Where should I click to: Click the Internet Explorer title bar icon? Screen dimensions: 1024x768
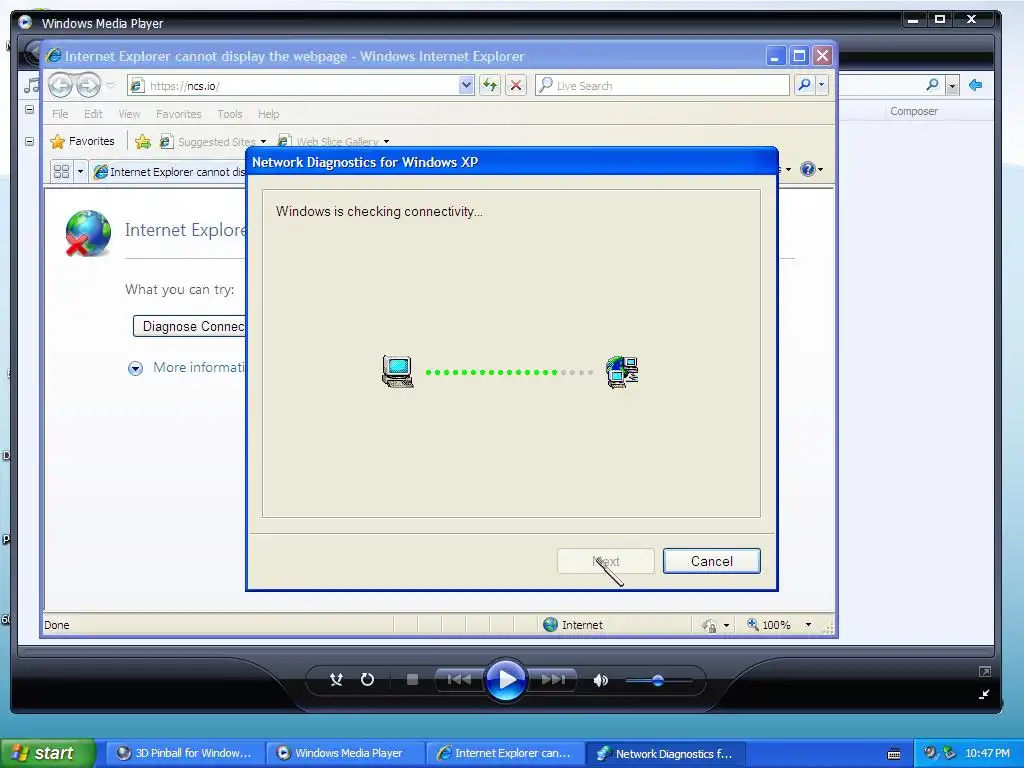coord(54,56)
